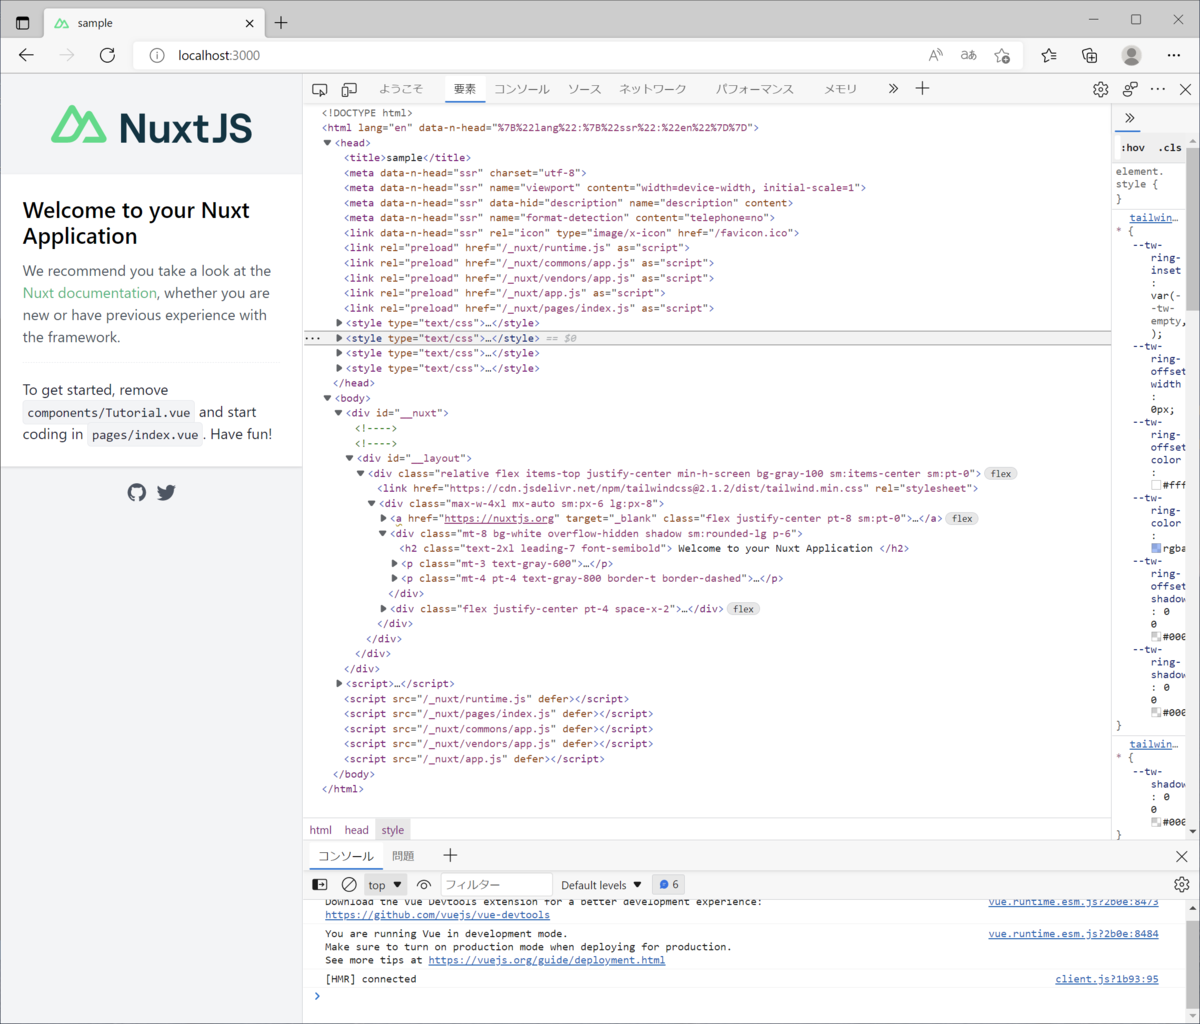Open the vuejs deployment guide link
This screenshot has width=1200, height=1024.
tap(546, 960)
